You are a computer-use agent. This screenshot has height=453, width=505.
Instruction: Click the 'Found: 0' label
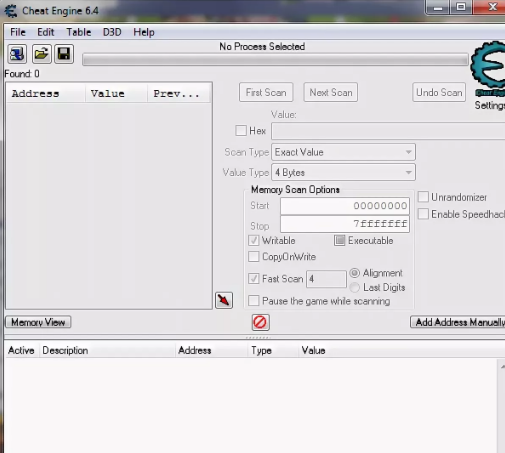[22, 73]
